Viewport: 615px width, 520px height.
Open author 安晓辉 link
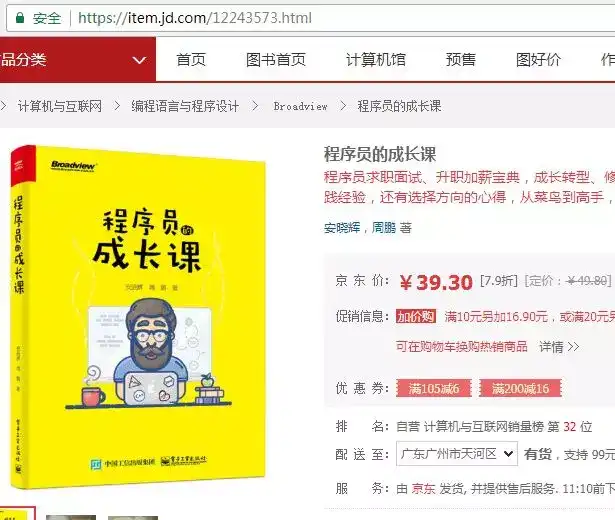[x=342, y=227]
